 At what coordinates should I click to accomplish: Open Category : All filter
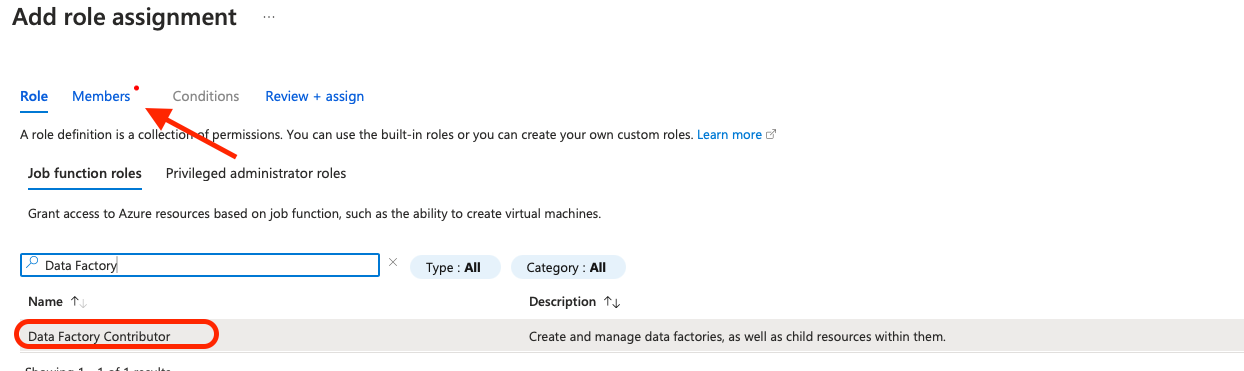[x=568, y=267]
